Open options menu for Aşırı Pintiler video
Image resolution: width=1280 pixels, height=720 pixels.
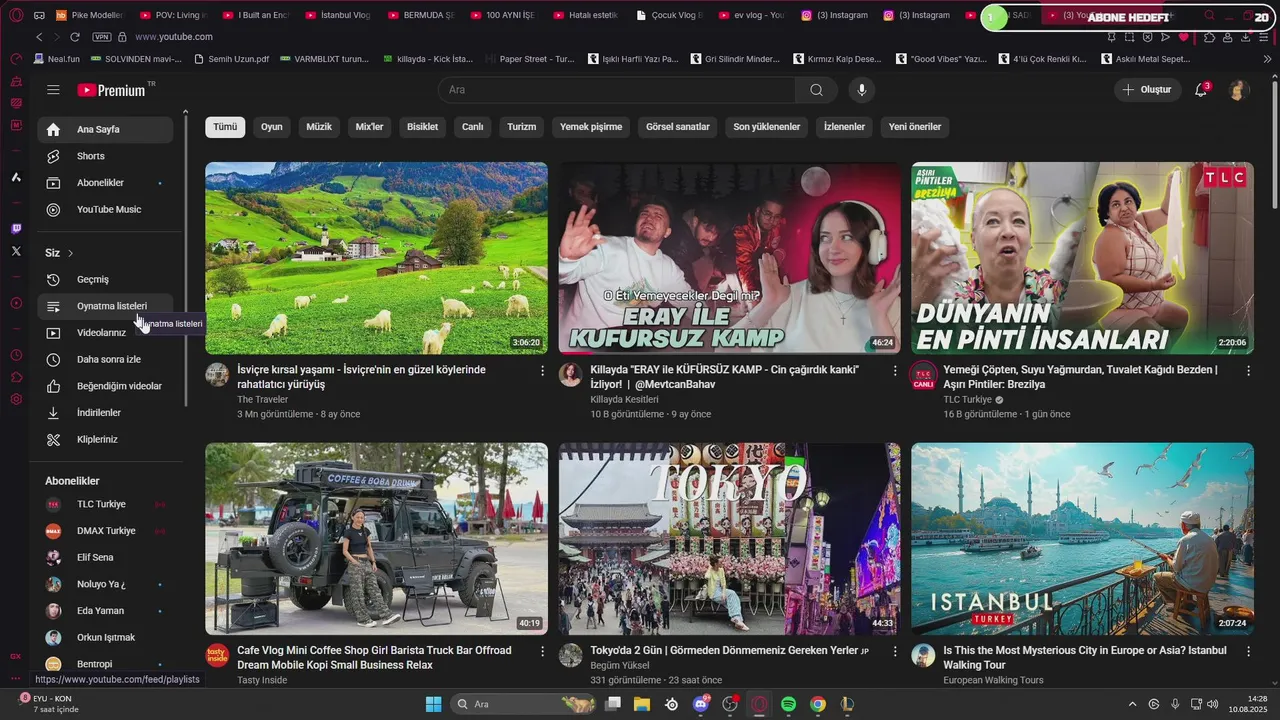tap(1248, 371)
